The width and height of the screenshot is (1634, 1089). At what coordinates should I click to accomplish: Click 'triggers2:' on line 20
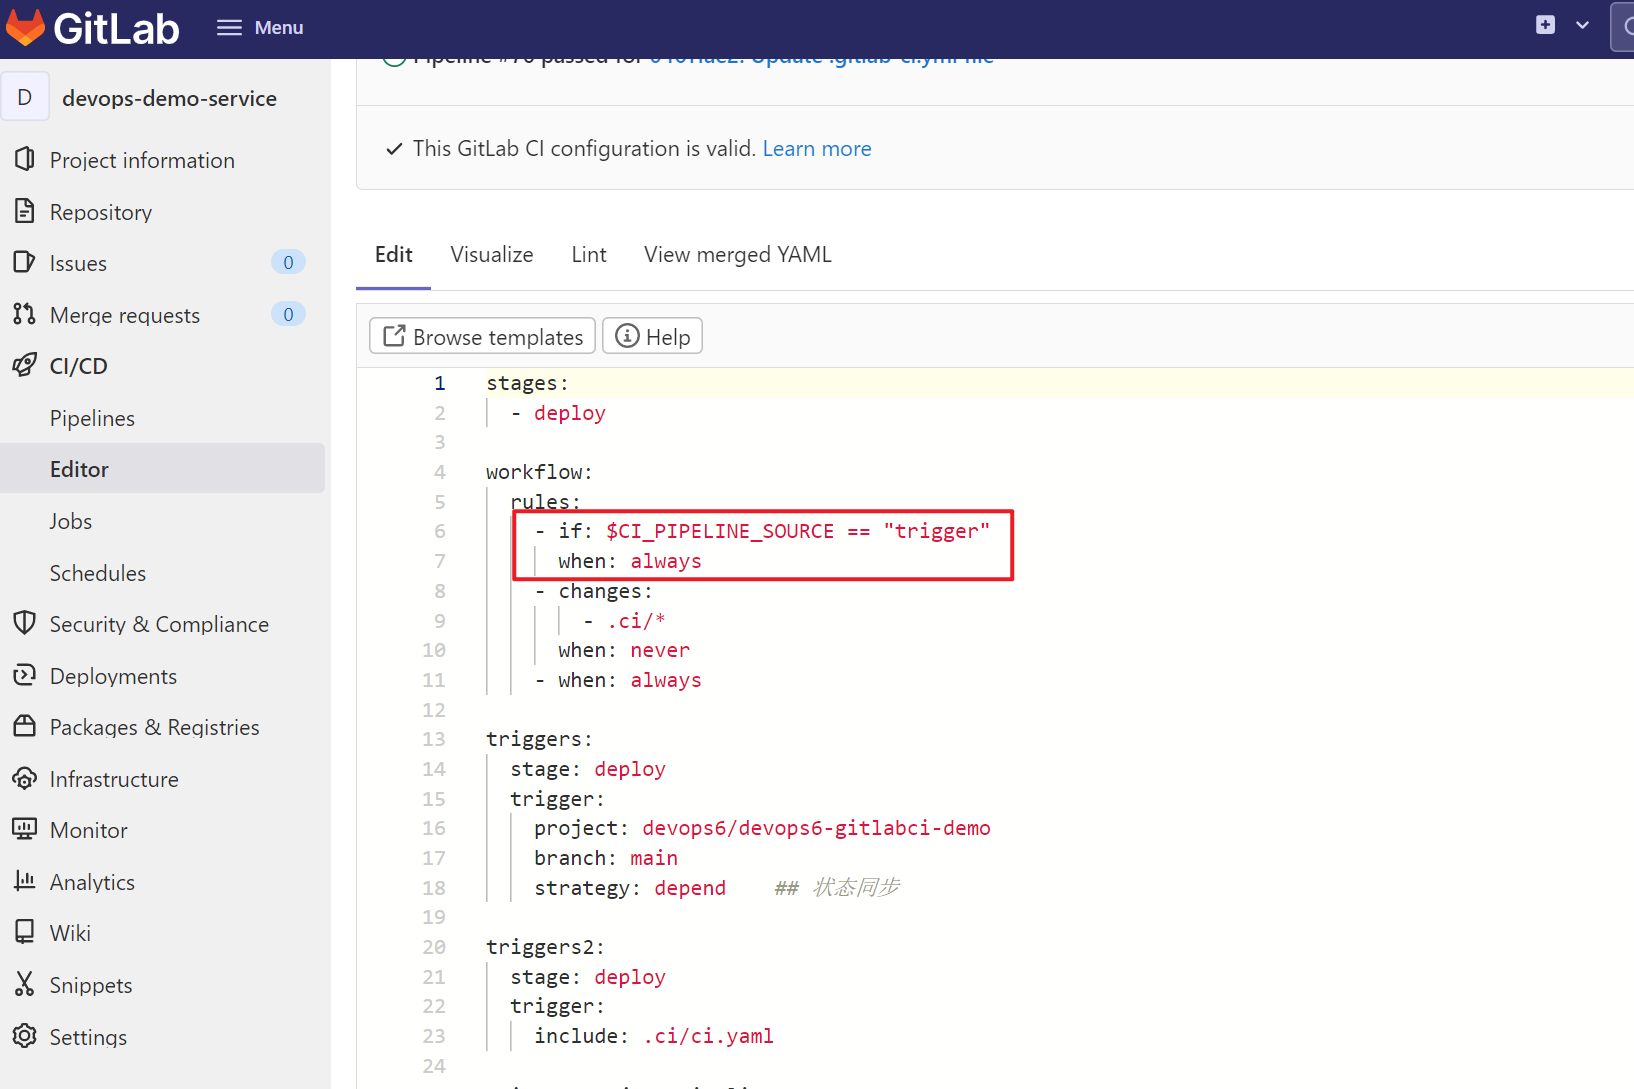pos(545,947)
